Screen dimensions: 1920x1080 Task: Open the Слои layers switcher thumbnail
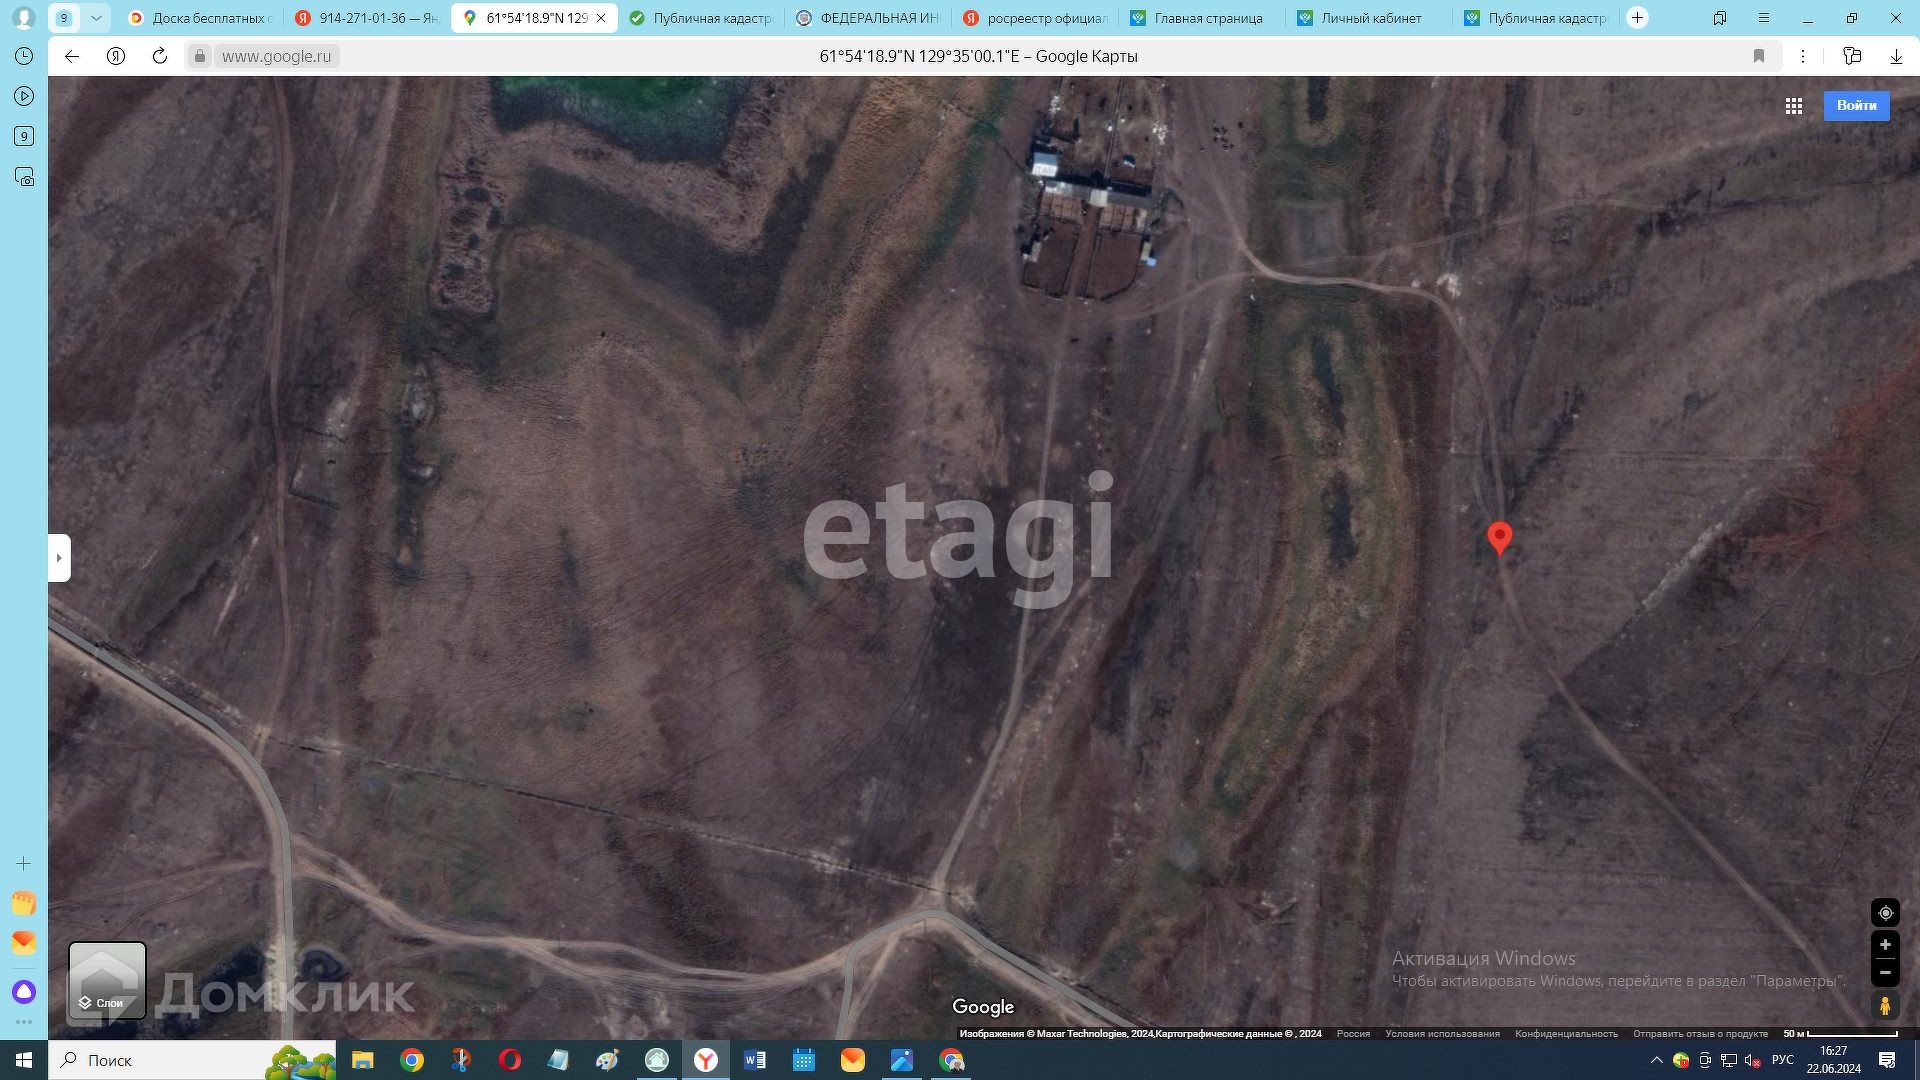107,980
